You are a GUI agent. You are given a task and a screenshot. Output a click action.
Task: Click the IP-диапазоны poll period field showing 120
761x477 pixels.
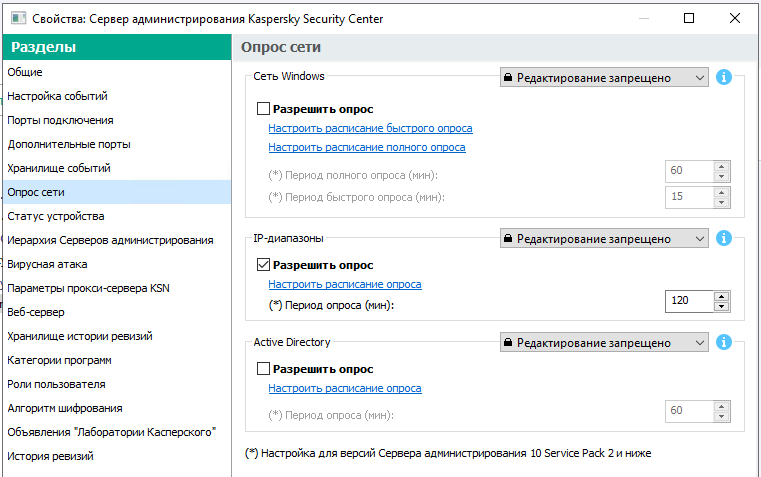click(688, 299)
